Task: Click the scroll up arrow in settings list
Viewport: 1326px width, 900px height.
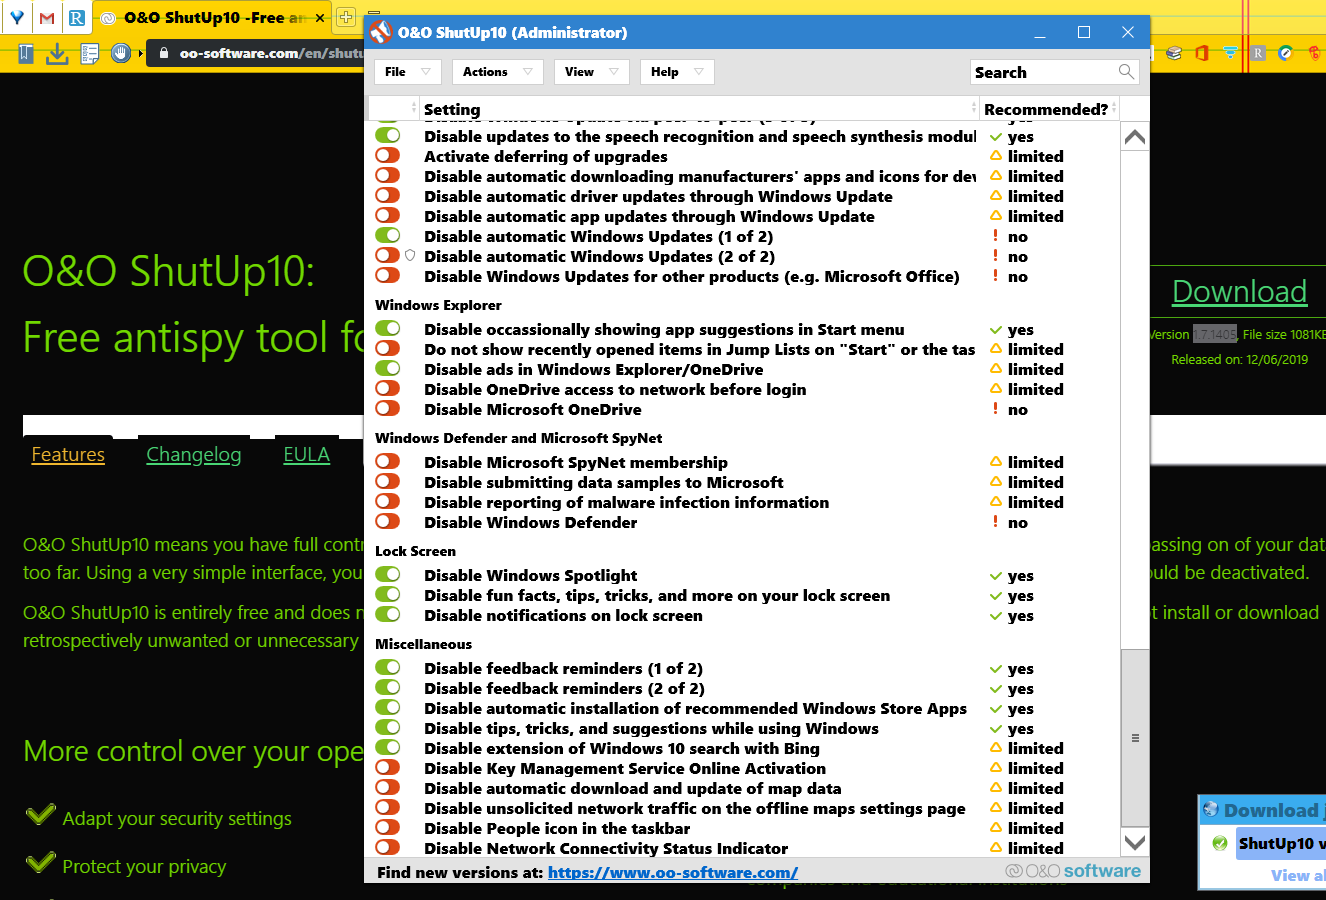Action: pos(1135,137)
